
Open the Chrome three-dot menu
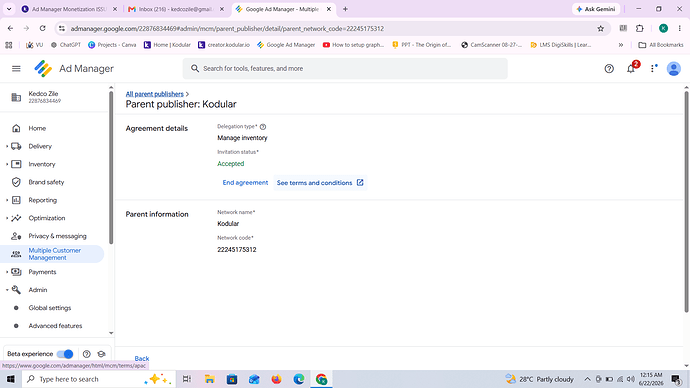click(x=680, y=29)
